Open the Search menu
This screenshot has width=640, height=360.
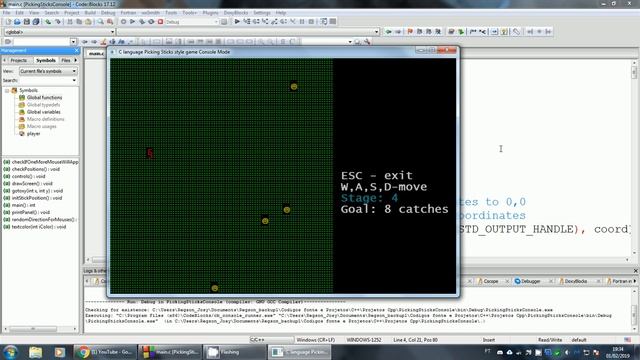pyautogui.click(x=51, y=13)
